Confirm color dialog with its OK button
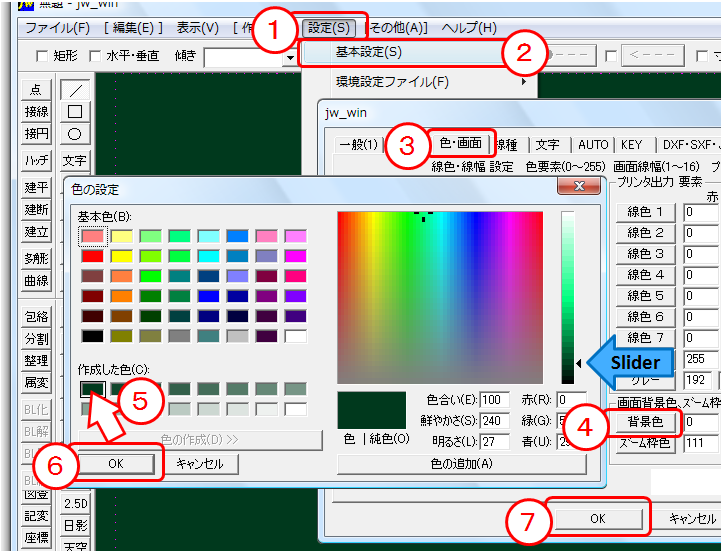The image size is (723, 552). [115, 464]
